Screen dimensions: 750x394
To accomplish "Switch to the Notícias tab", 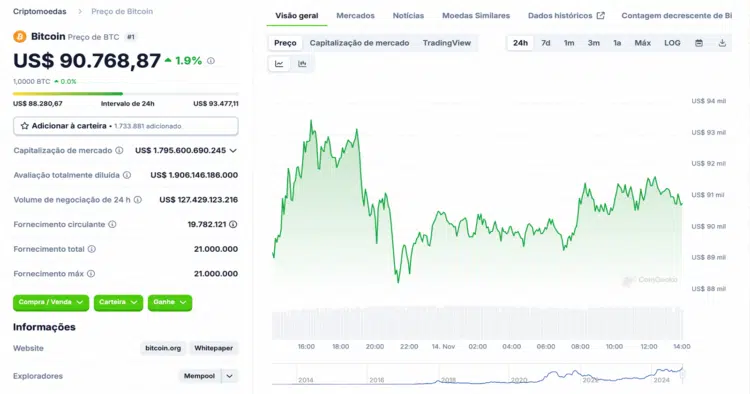I will tap(408, 16).
